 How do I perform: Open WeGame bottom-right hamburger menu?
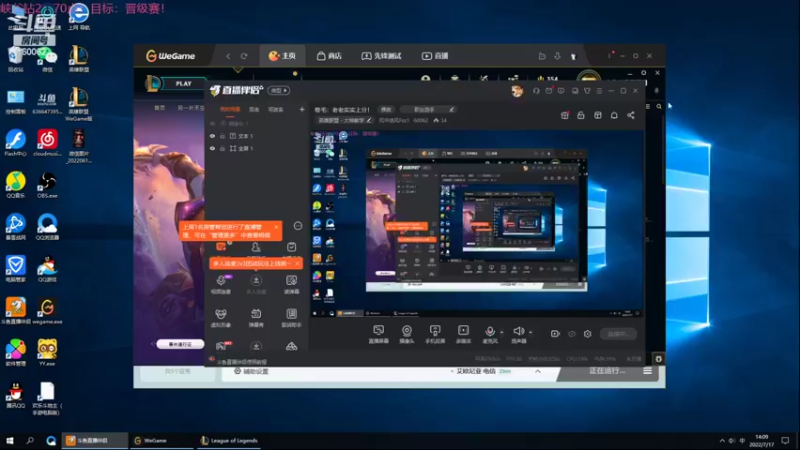click(647, 371)
